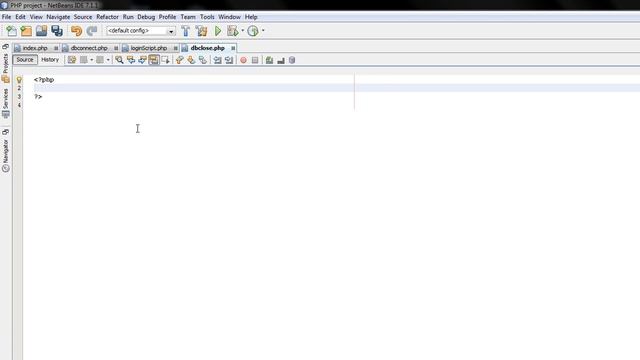Open the Edit menu
640x360 pixels.
20,17
